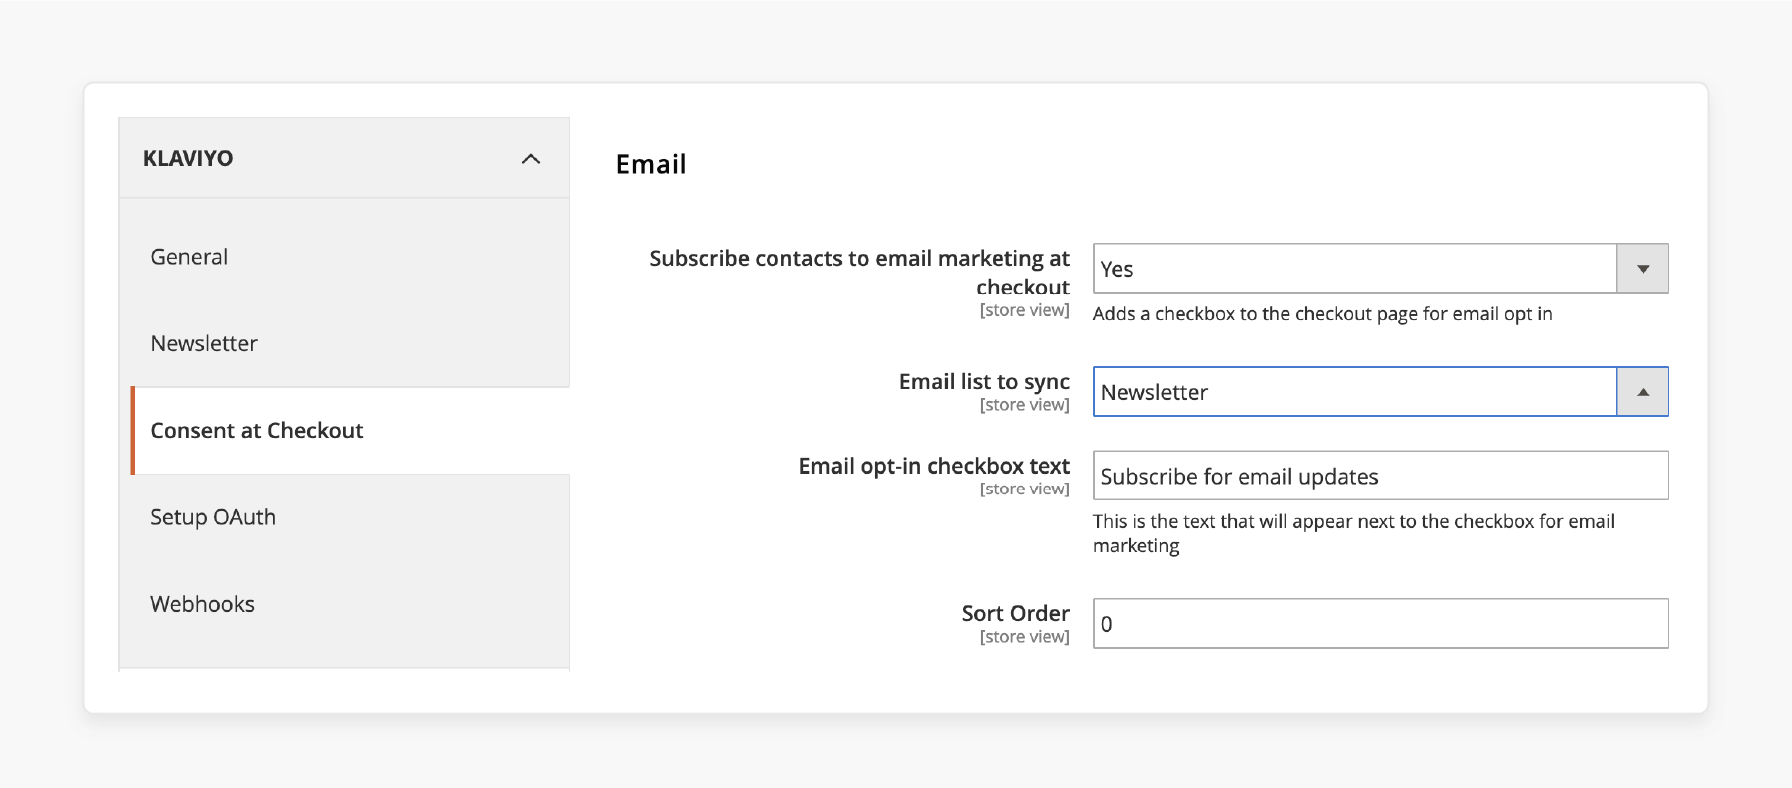
Task: Open the Webhooks tab
Action: coord(202,604)
